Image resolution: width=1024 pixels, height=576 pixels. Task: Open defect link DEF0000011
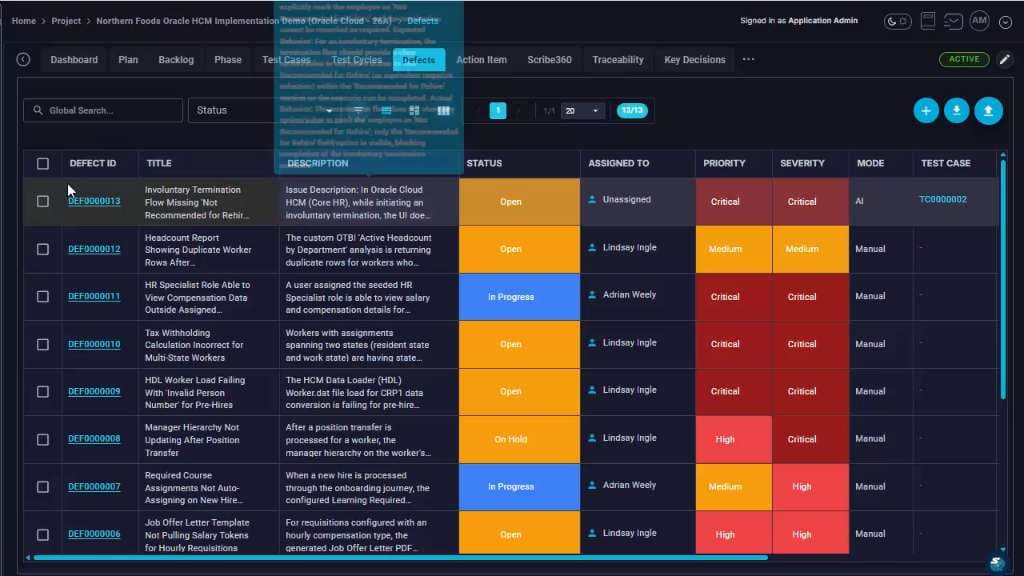[x=94, y=296]
